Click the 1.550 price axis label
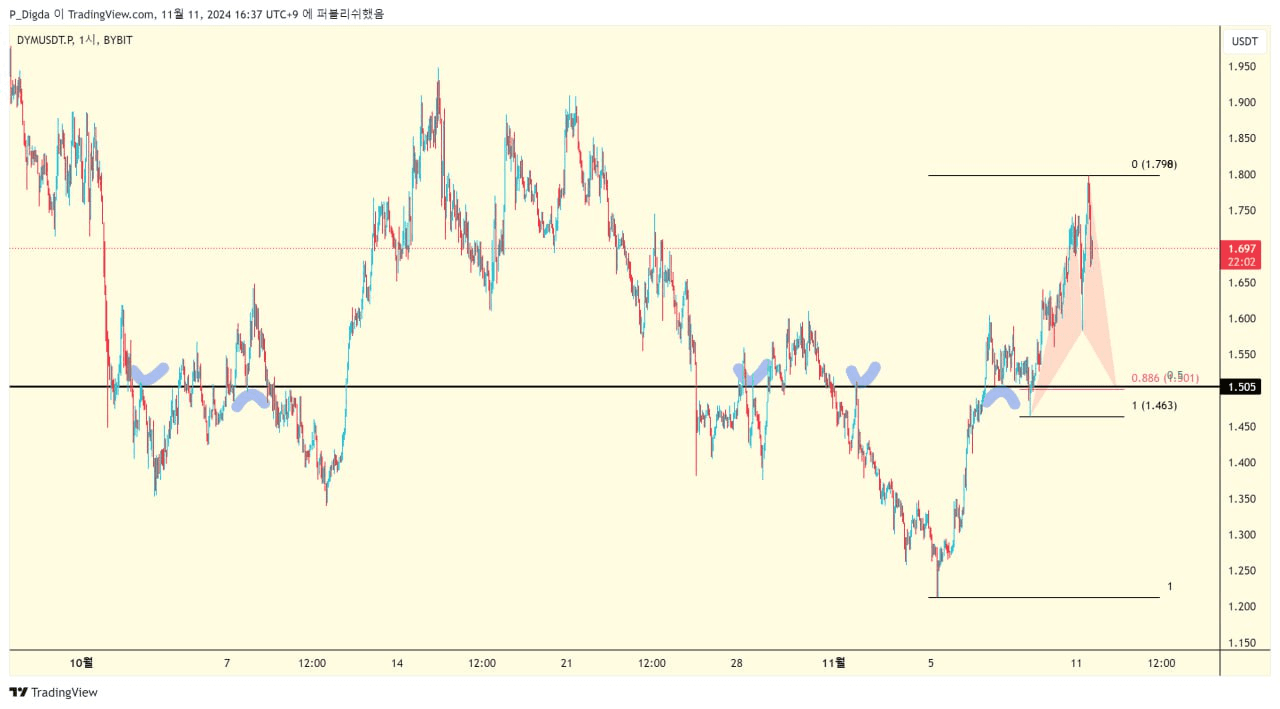Image resolution: width=1280 pixels, height=709 pixels. (x=1242, y=355)
